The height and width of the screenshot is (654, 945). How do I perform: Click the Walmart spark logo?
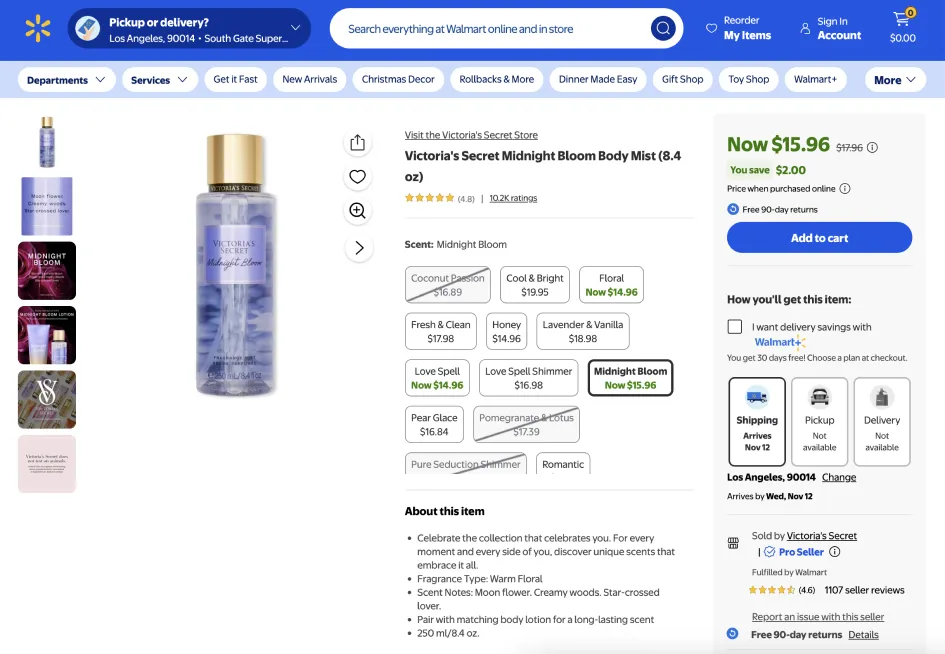38,29
